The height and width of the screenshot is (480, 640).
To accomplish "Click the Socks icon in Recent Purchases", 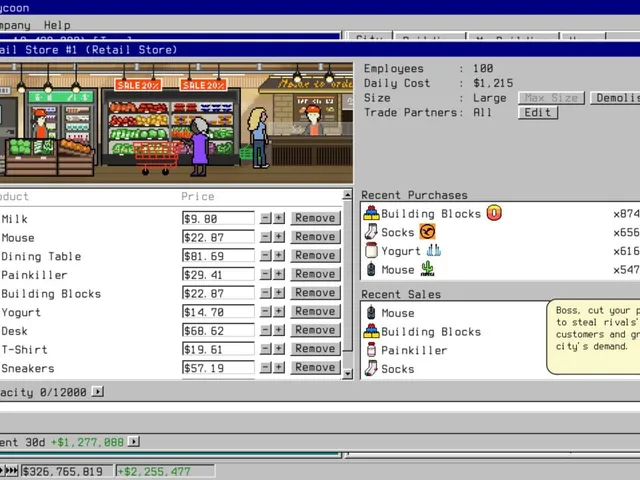I will pos(371,232).
